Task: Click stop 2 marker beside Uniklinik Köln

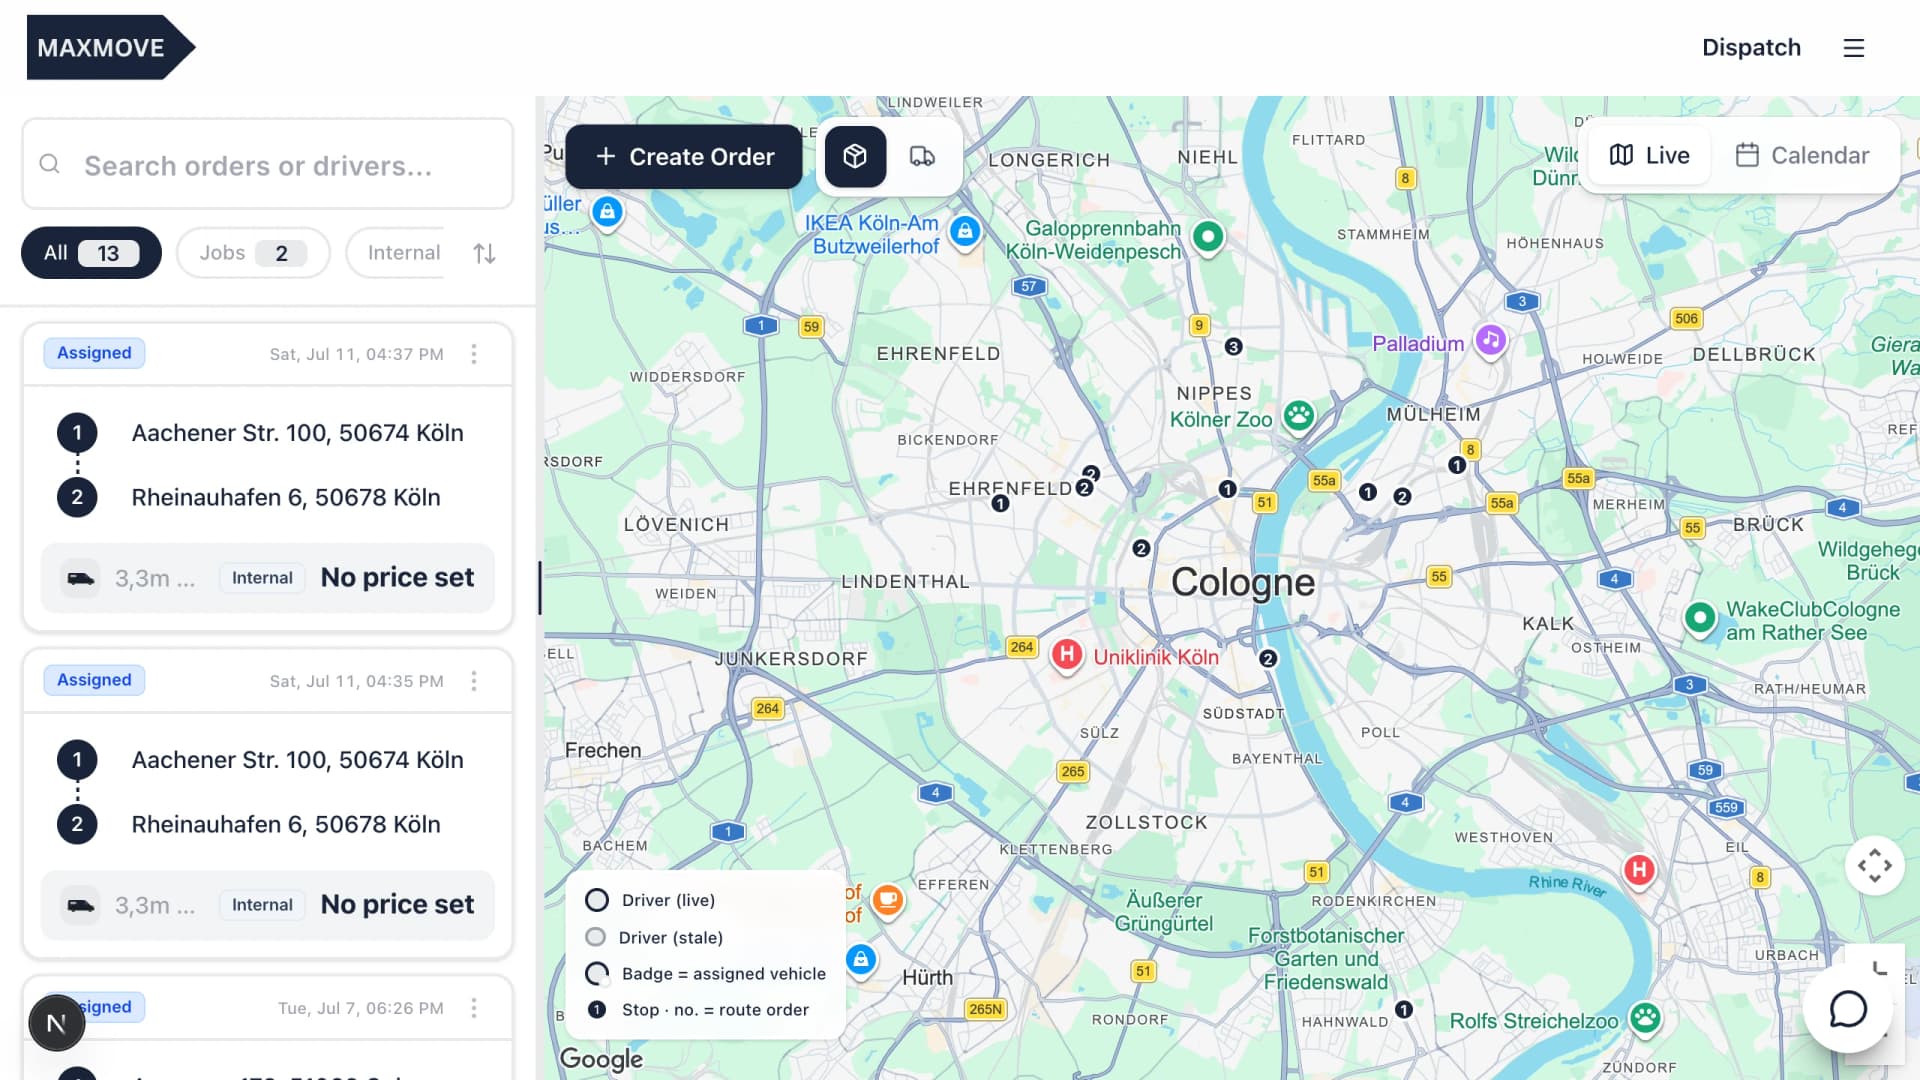Action: [1268, 659]
